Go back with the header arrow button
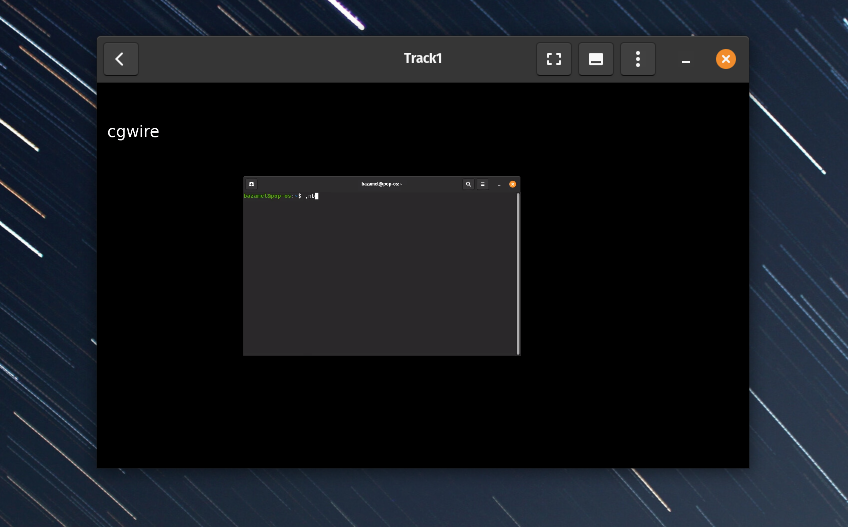 (x=121, y=59)
